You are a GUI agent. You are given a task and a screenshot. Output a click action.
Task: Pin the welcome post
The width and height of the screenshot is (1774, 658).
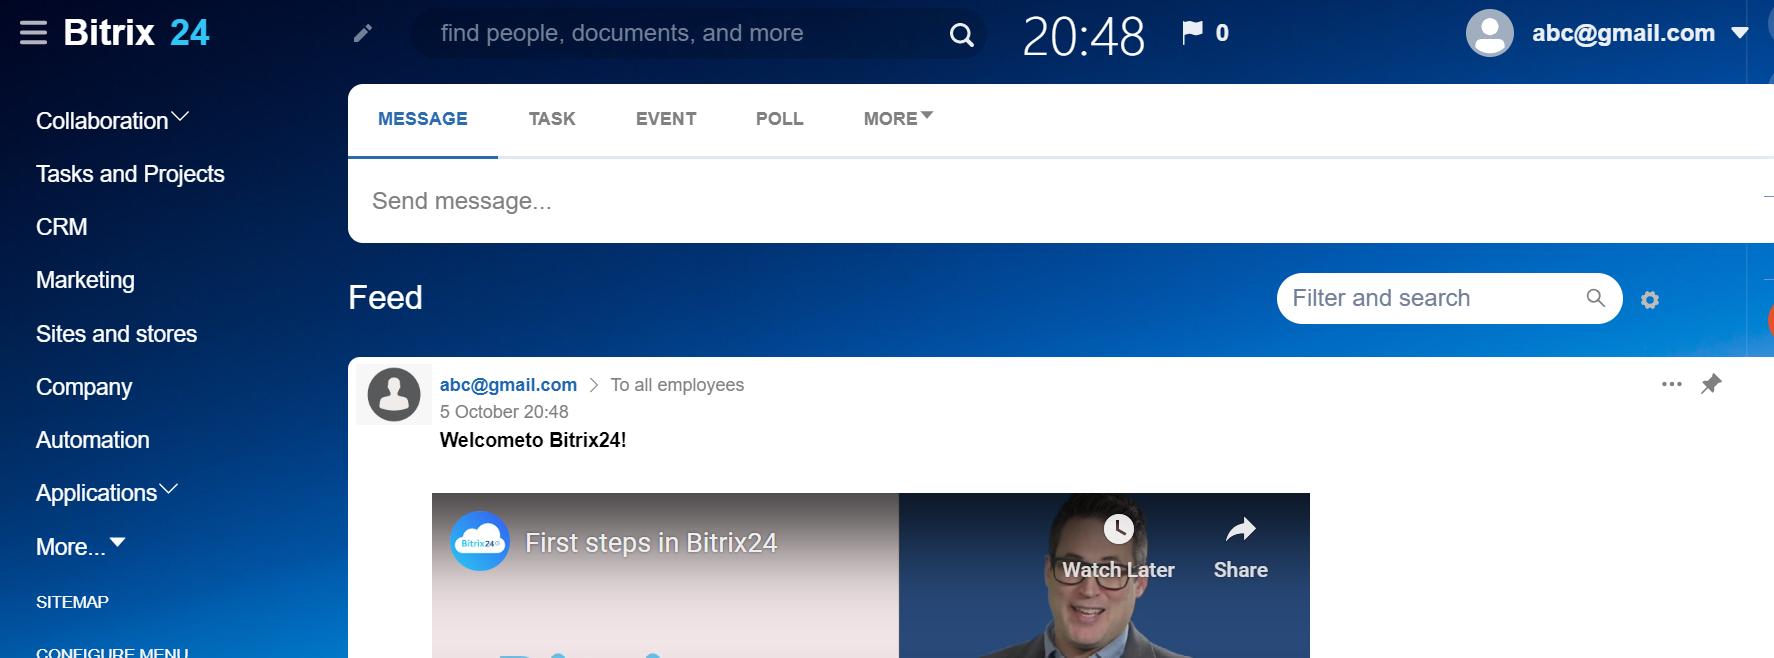pyautogui.click(x=1711, y=384)
